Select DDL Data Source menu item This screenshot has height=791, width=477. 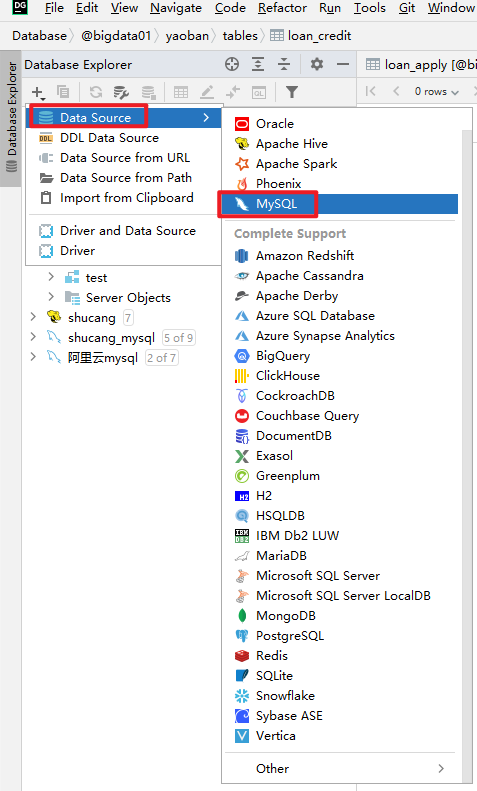(124, 138)
